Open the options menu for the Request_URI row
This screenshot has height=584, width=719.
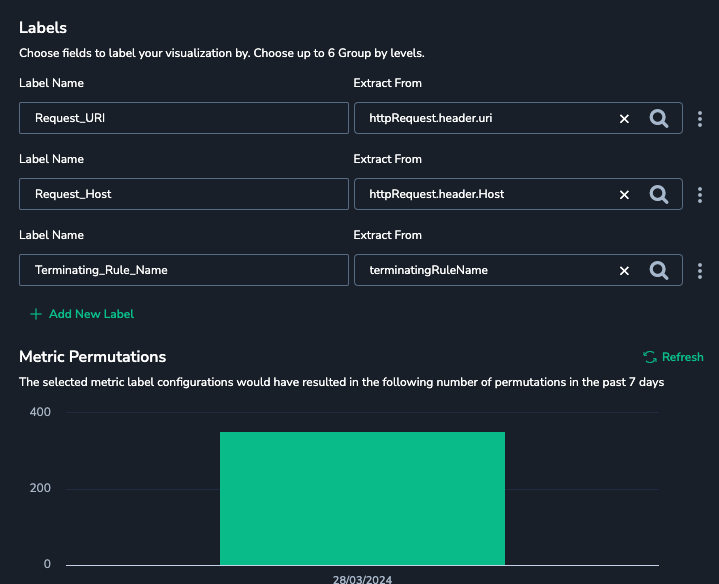coord(700,118)
